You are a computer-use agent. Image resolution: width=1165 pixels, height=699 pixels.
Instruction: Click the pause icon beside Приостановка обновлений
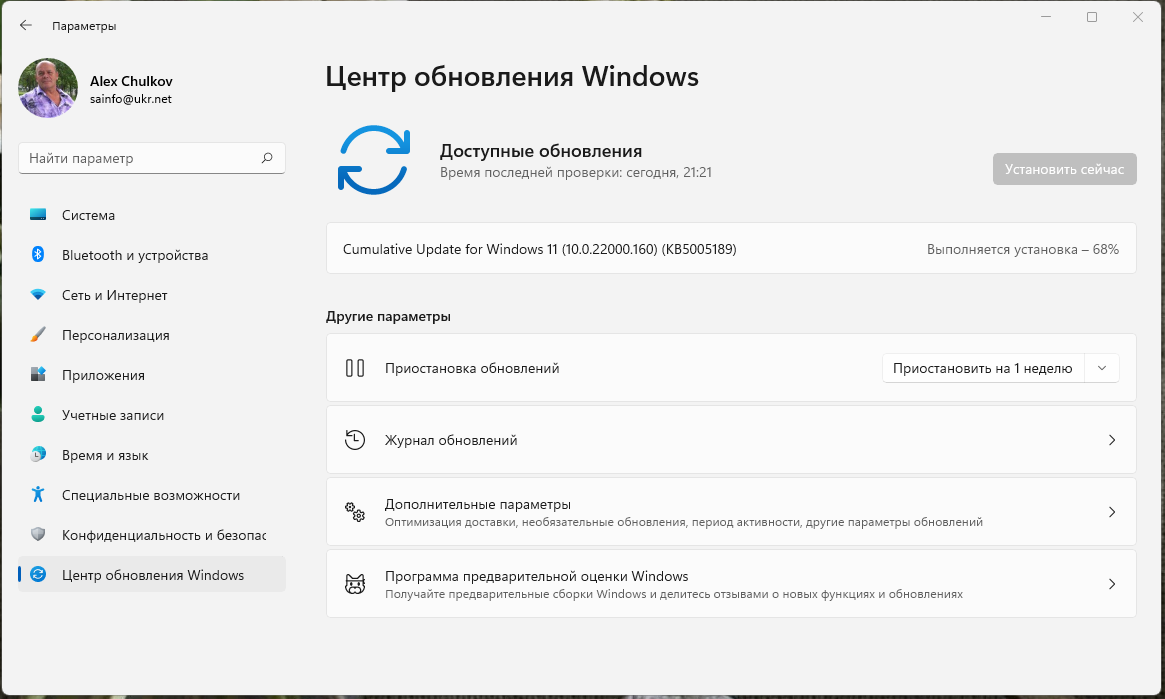tap(355, 368)
